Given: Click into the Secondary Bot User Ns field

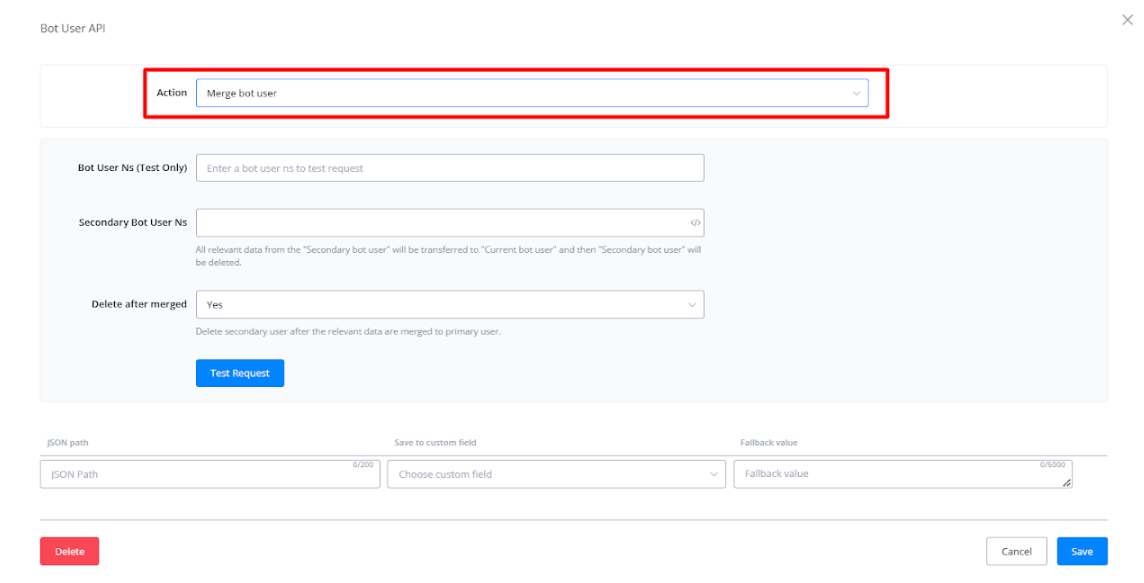Looking at the screenshot, I should pos(440,223).
